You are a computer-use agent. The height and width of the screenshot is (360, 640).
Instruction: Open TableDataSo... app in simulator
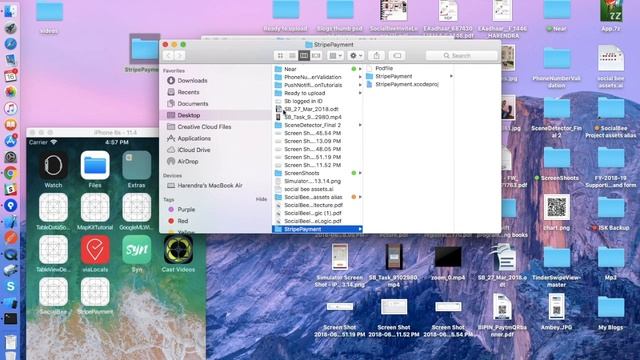click(53, 208)
